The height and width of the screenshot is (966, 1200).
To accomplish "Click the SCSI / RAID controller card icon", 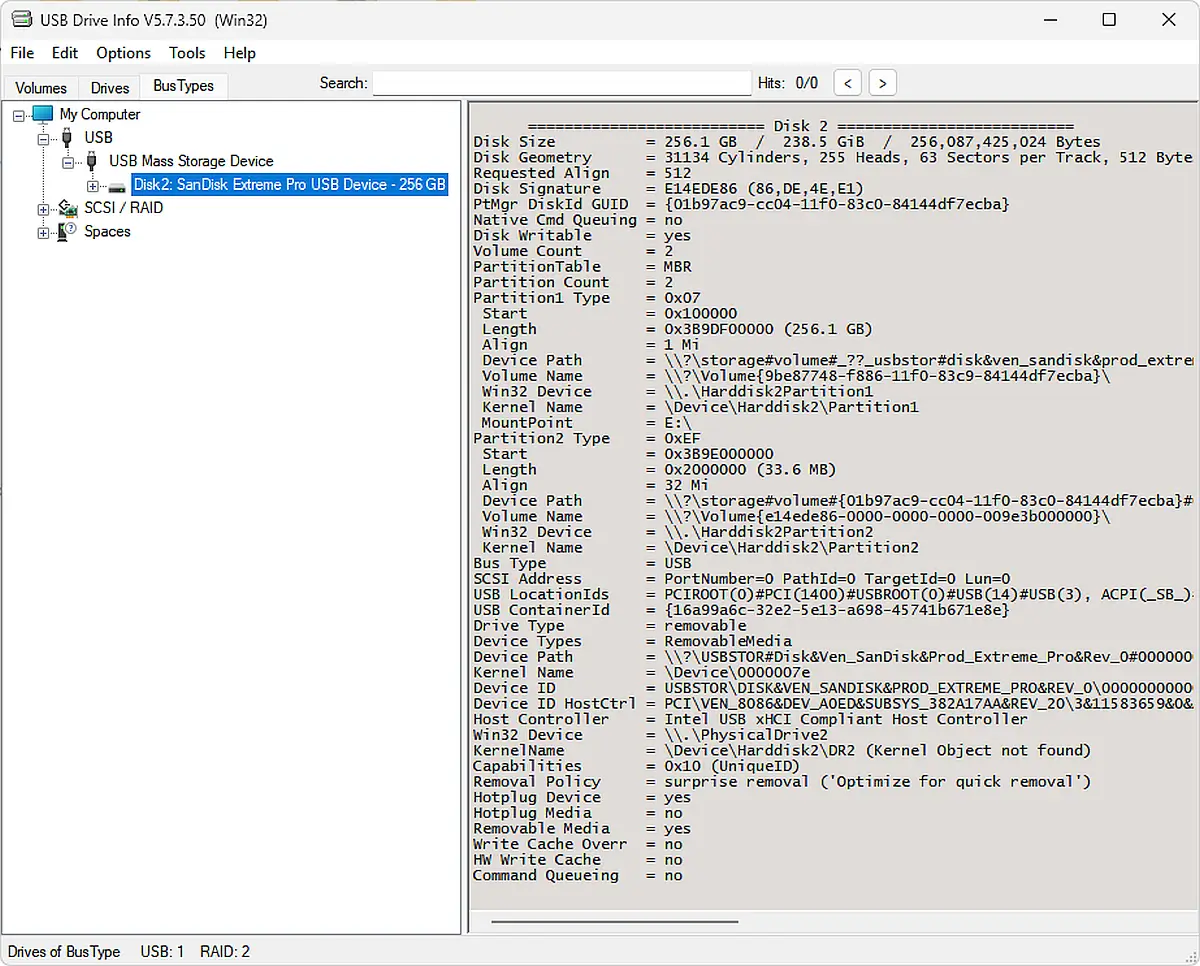I will point(68,208).
